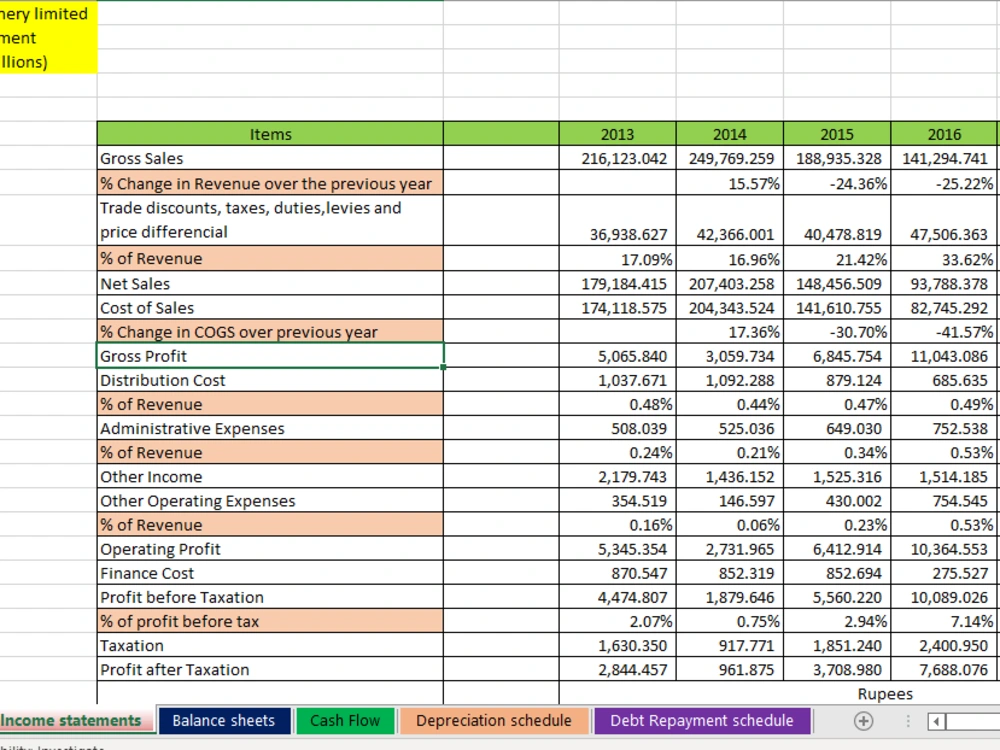The image size is (1000, 750).
Task: Click the value 36,938.627
Action: click(x=617, y=220)
